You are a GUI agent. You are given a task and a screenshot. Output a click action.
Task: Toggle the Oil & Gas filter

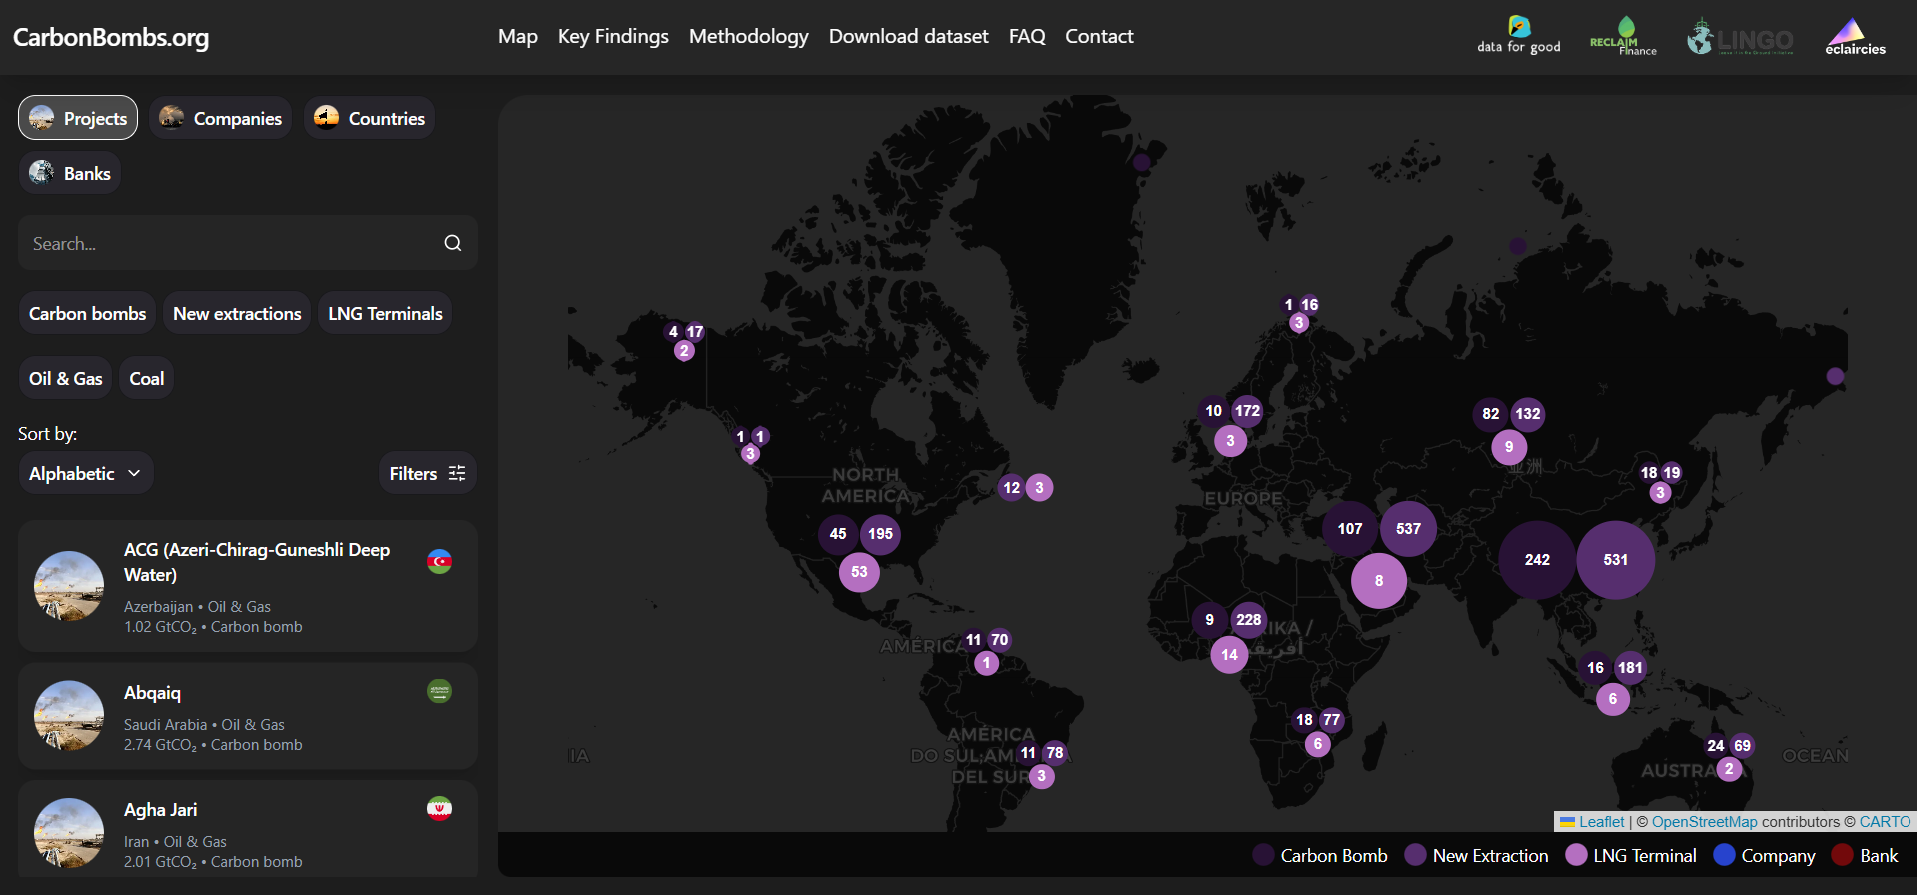pos(66,378)
